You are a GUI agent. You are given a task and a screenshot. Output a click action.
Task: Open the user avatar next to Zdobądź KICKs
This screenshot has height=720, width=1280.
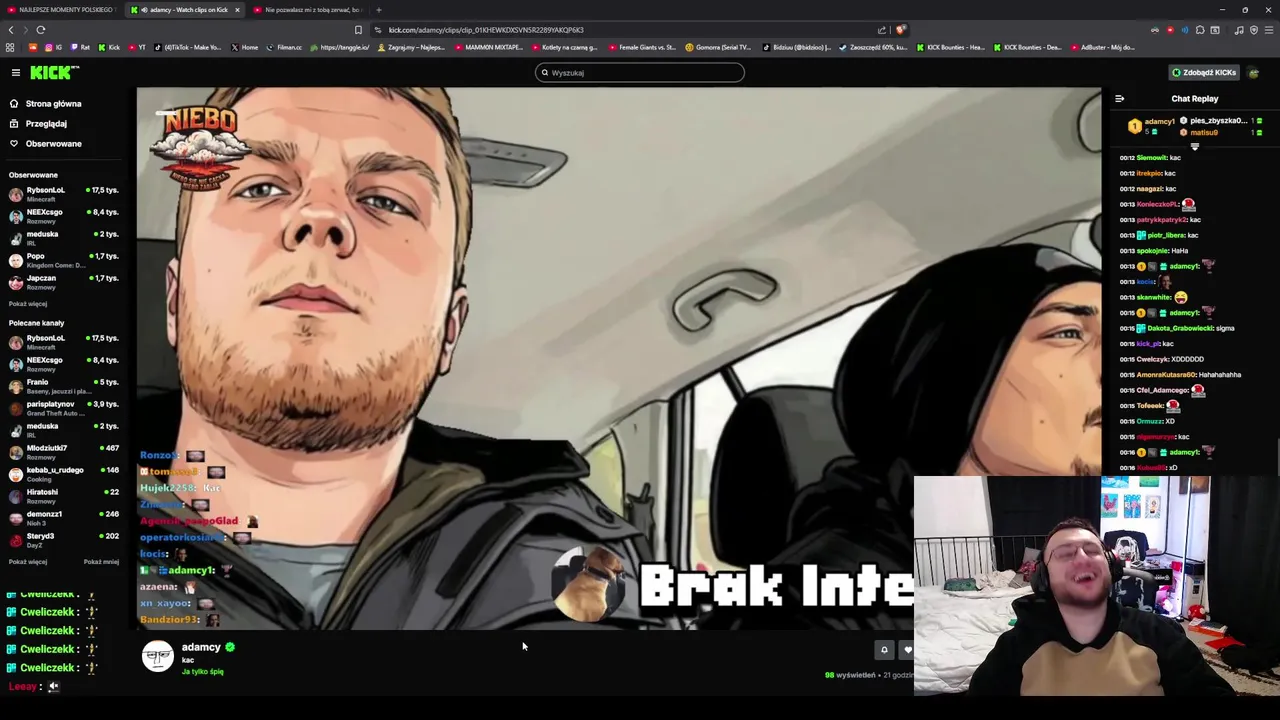pyautogui.click(x=1254, y=72)
